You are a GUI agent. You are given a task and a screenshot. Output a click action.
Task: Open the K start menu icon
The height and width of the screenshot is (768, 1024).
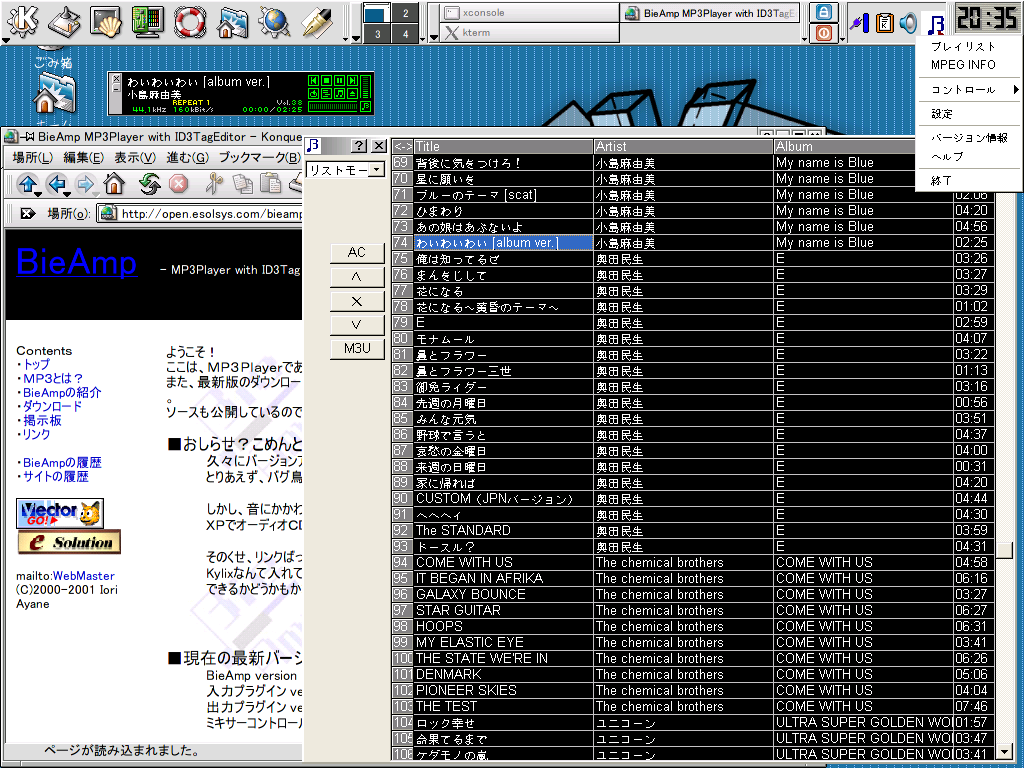tap(22, 20)
